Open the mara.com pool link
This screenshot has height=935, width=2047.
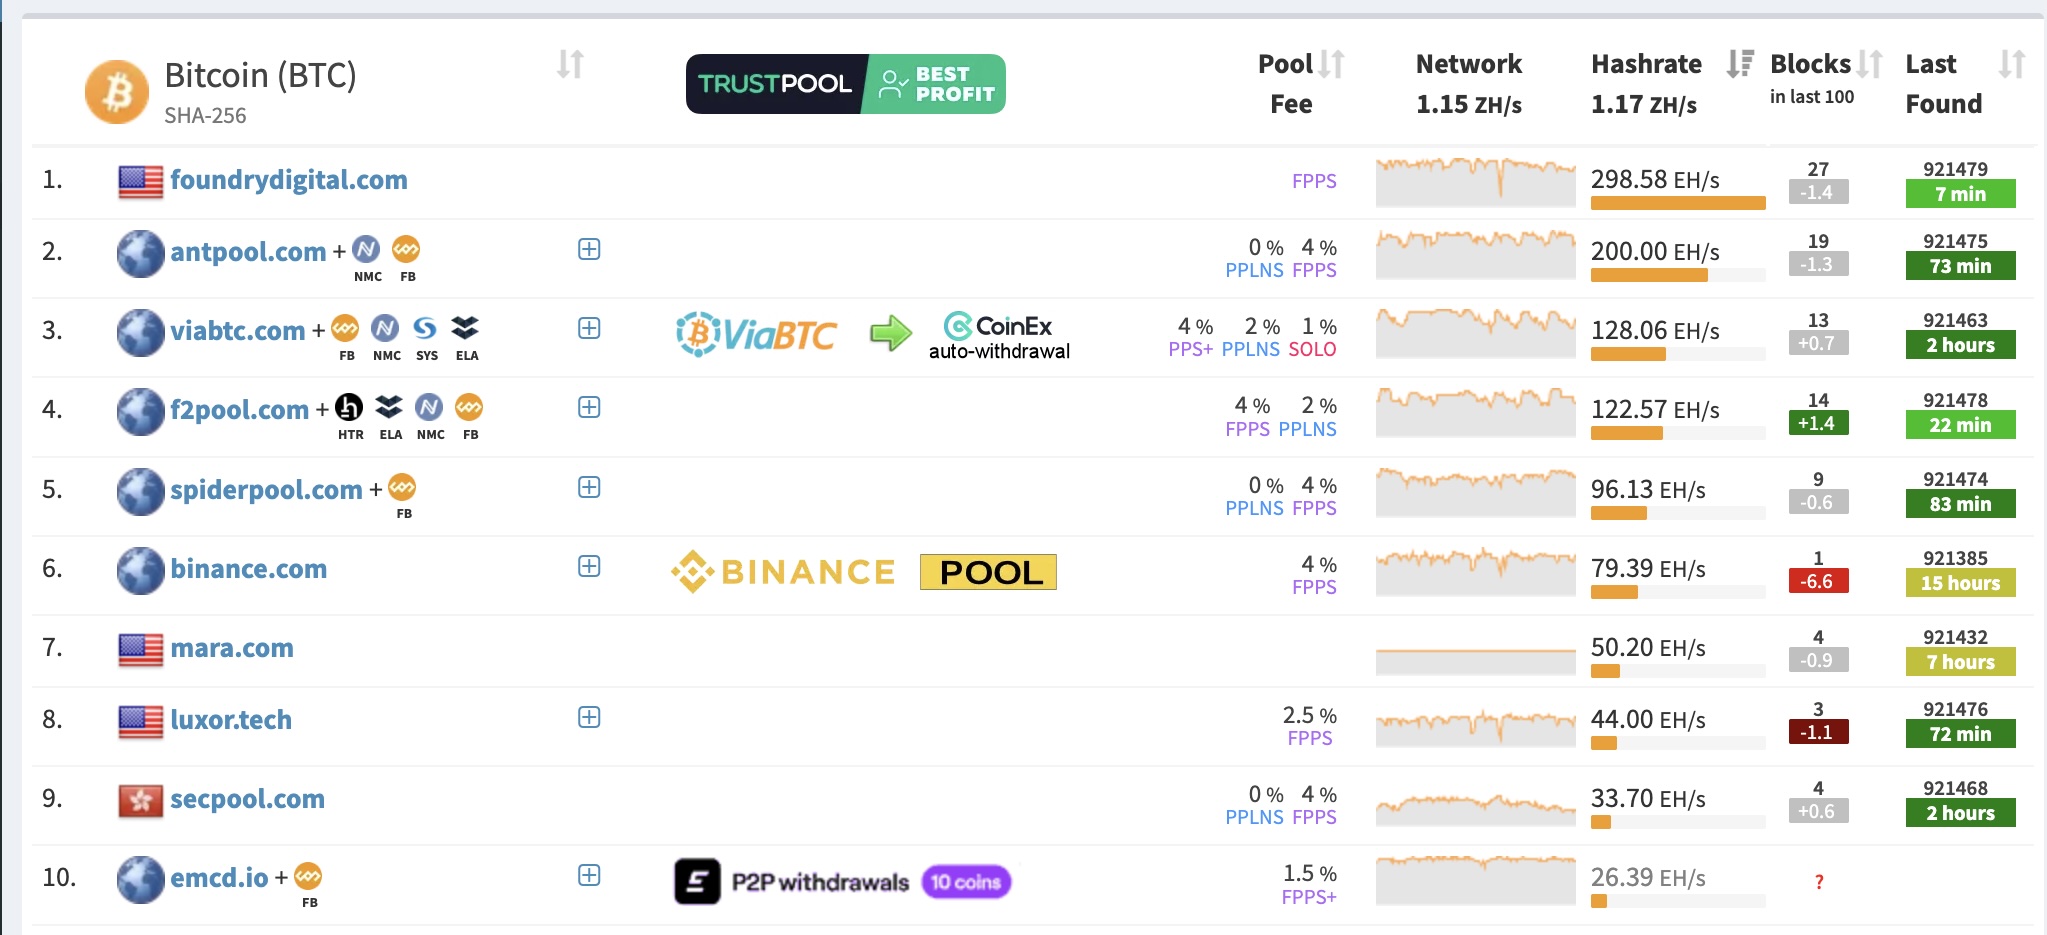232,647
